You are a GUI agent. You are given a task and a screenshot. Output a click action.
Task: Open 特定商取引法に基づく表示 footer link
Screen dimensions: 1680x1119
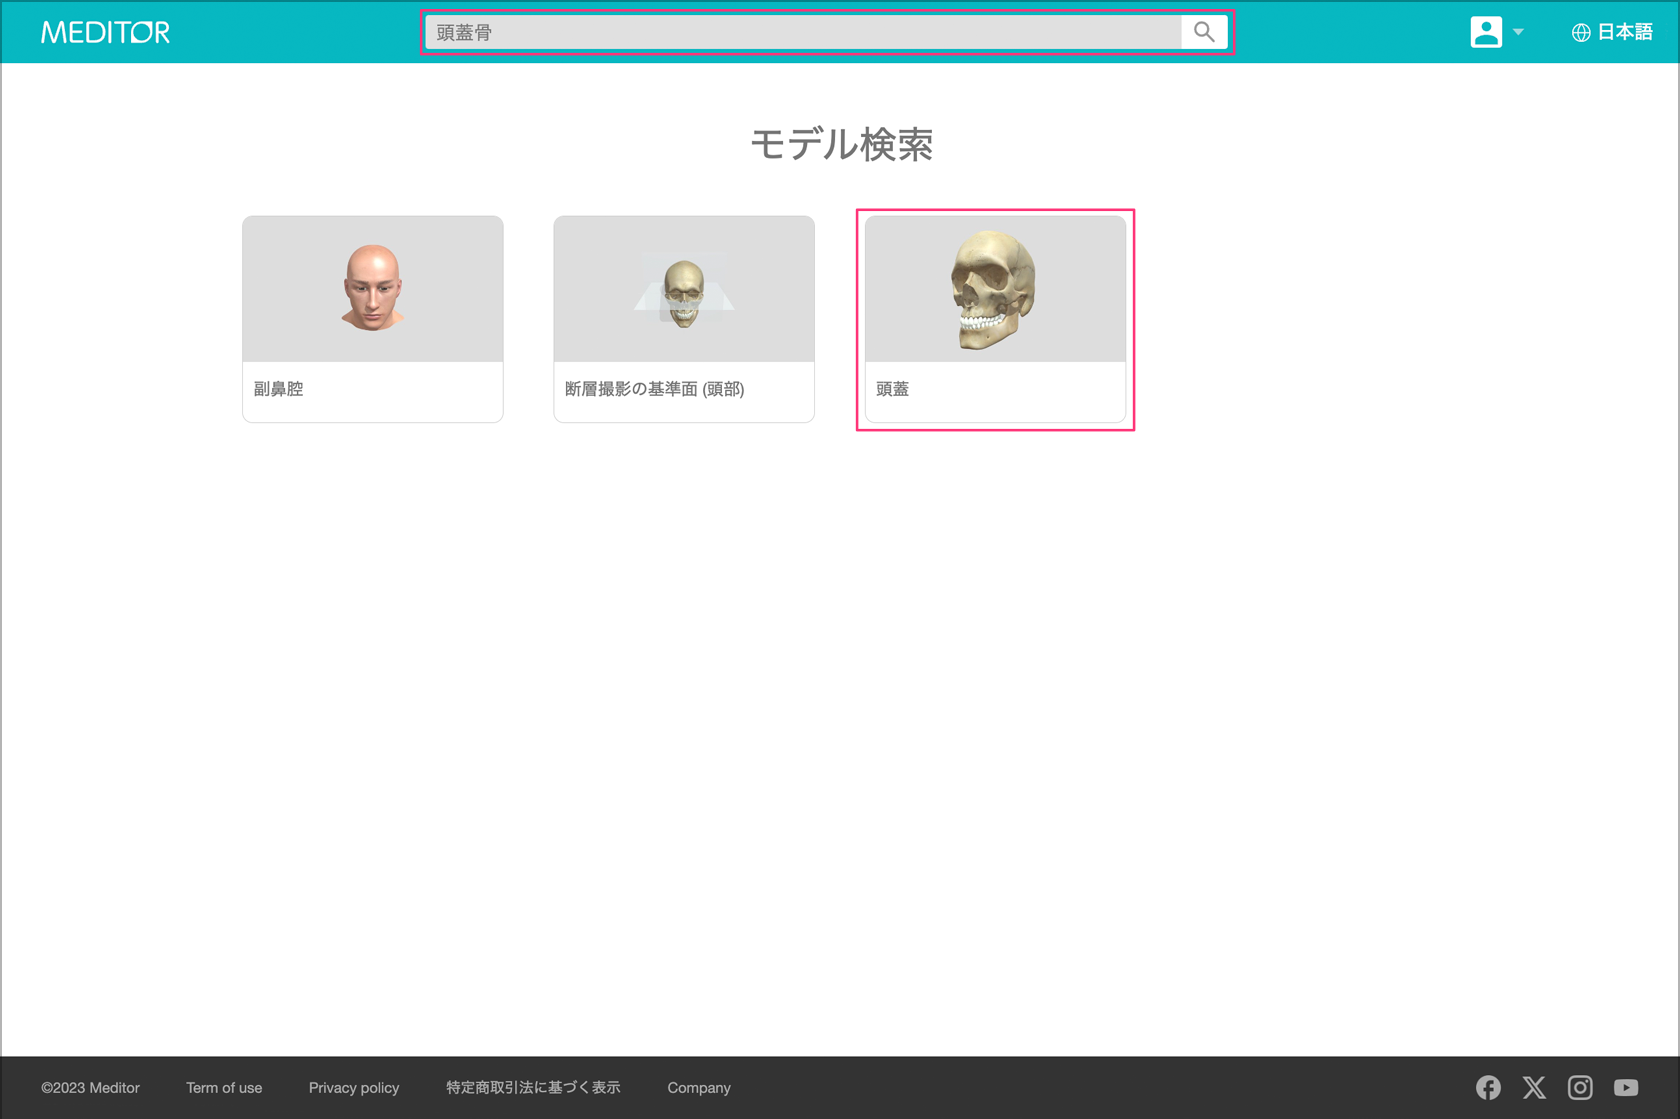(x=533, y=1088)
